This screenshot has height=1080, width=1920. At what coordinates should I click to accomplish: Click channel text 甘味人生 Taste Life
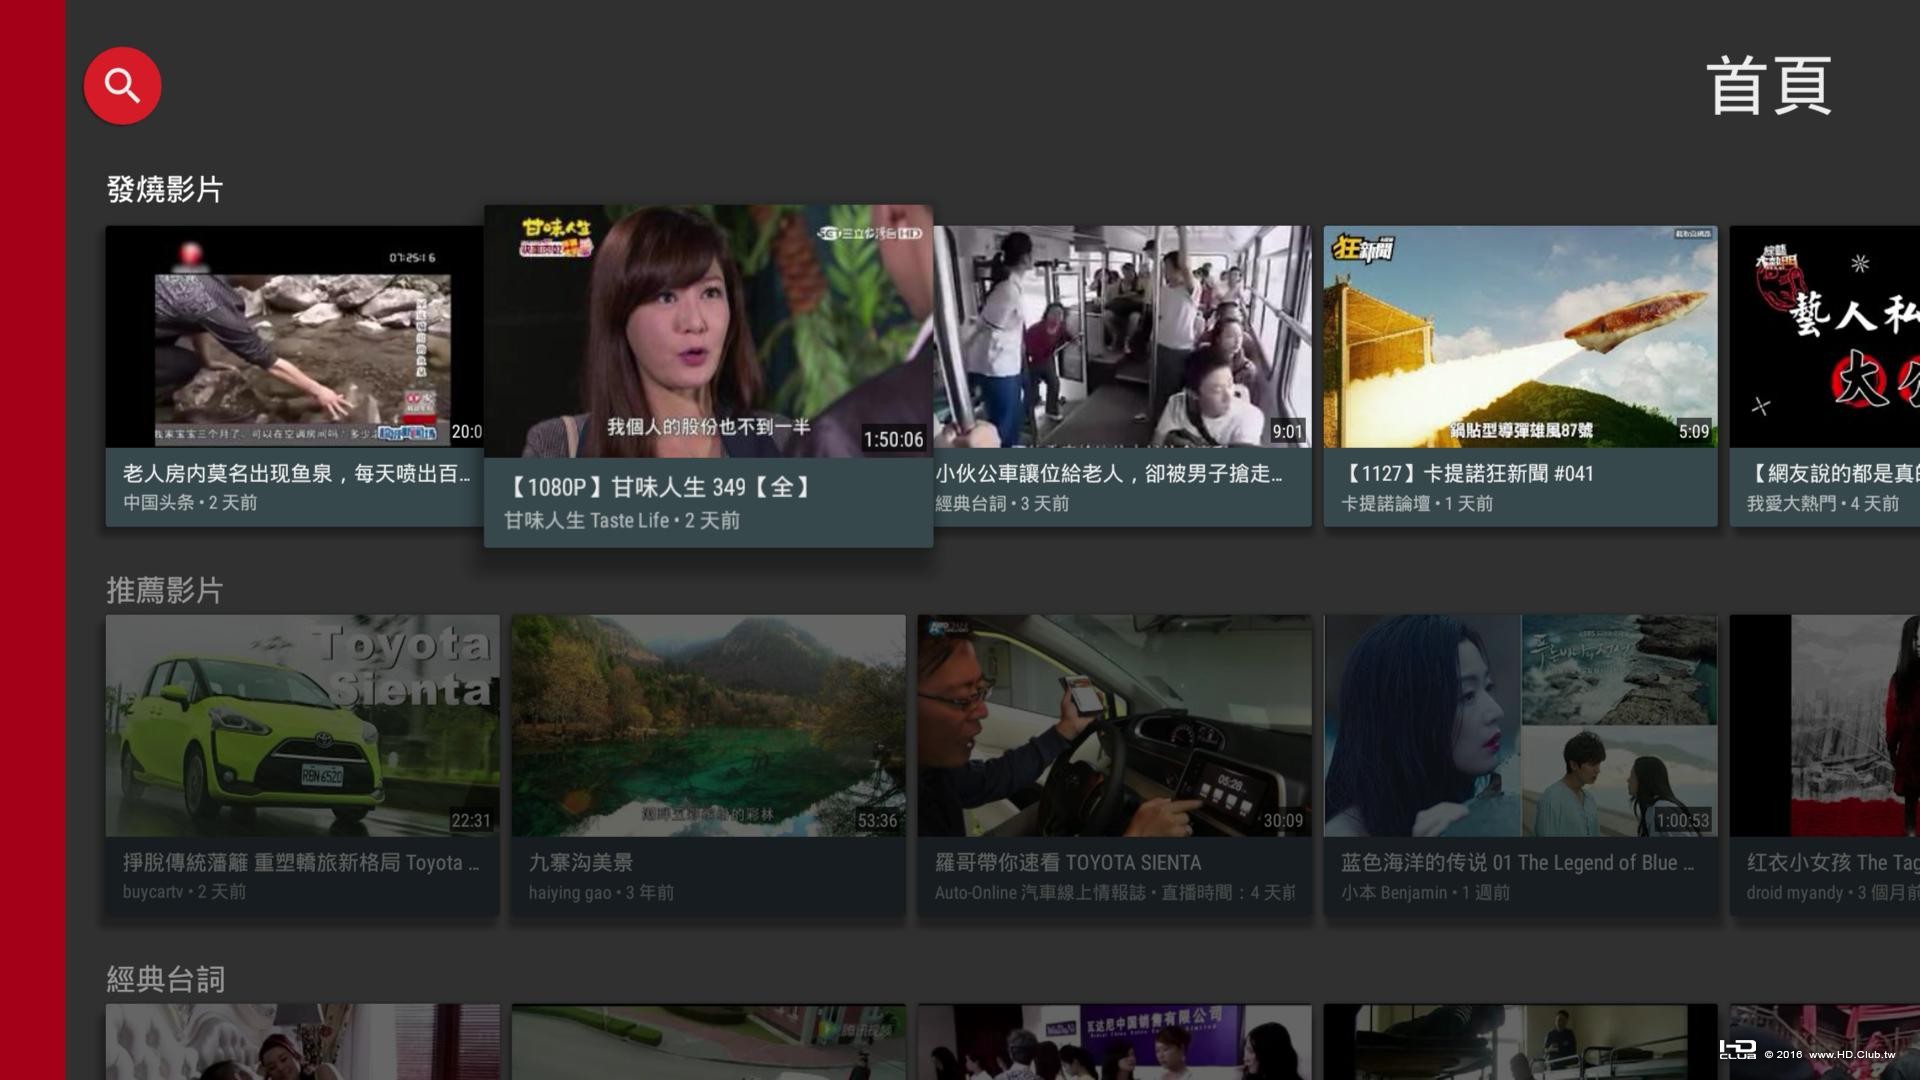point(587,520)
